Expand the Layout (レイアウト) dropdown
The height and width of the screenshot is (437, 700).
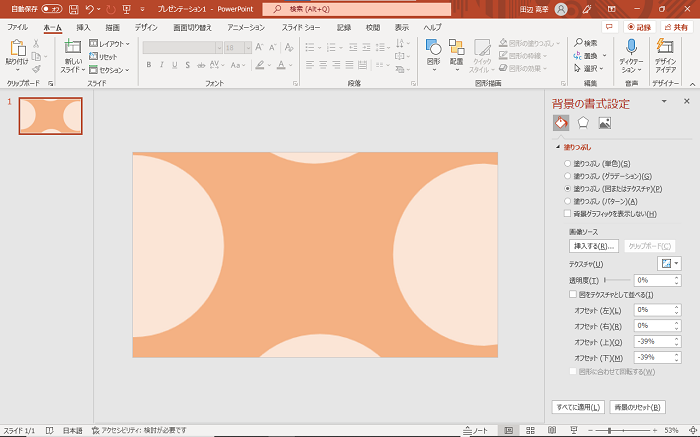point(108,44)
